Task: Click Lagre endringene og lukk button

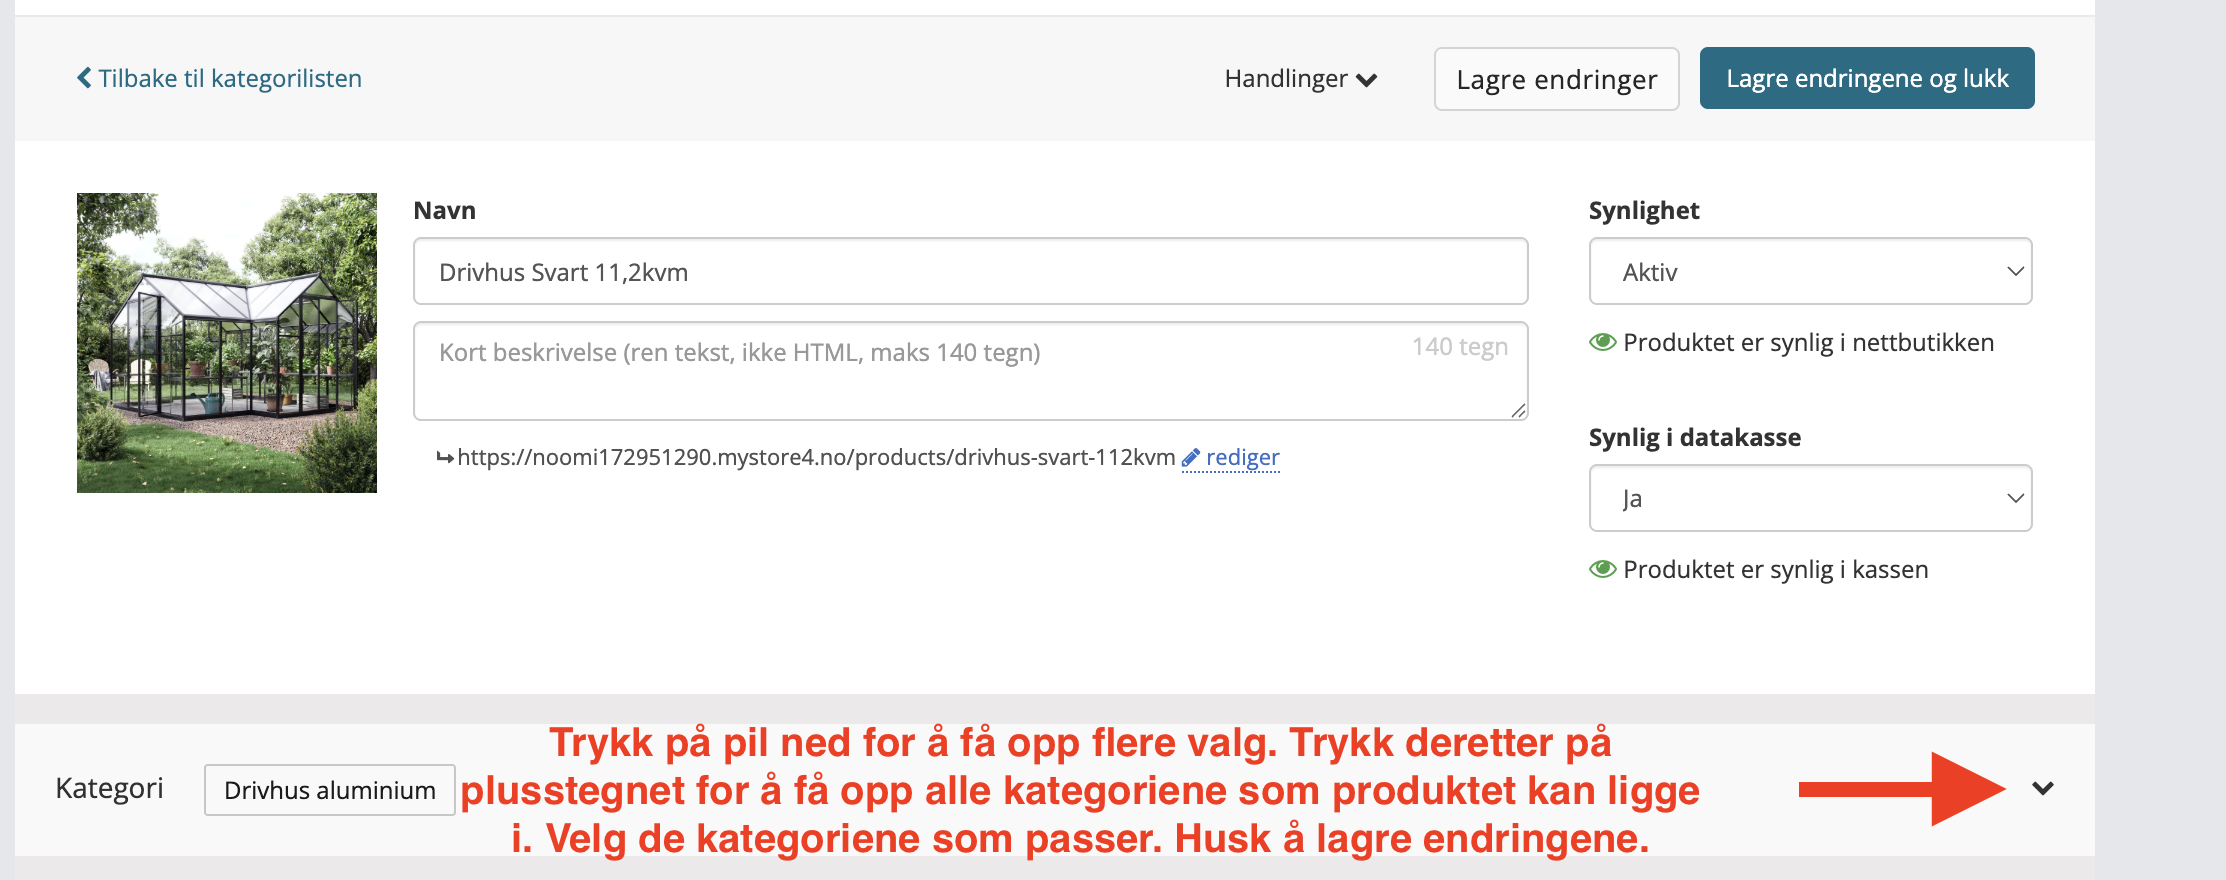Action: (x=1866, y=78)
